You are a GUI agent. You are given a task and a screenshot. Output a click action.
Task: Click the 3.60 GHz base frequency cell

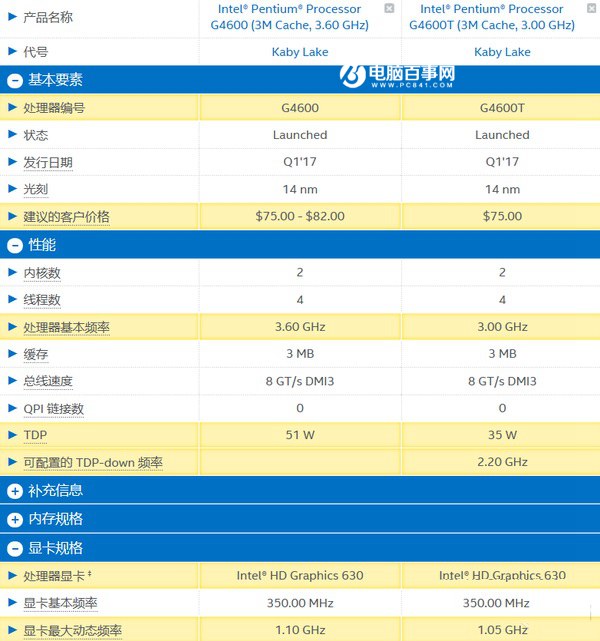(300, 327)
